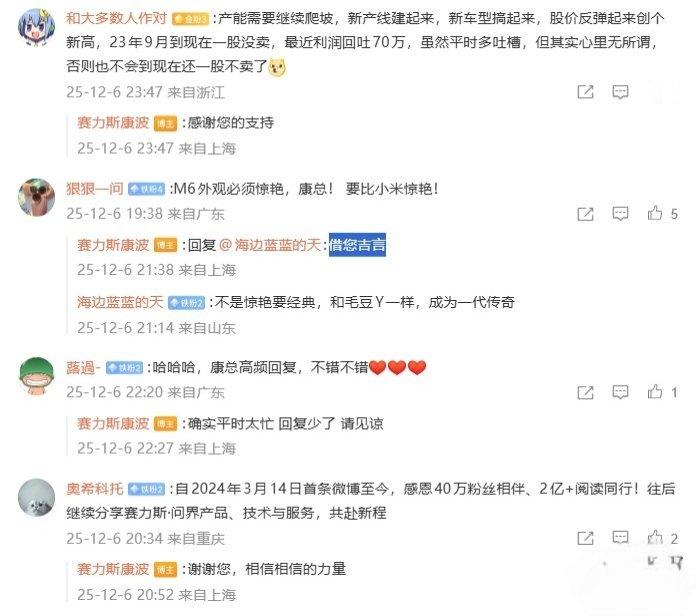Forward the 蹈過- comment
Screen dimensions: 696x616
pos(585,392)
